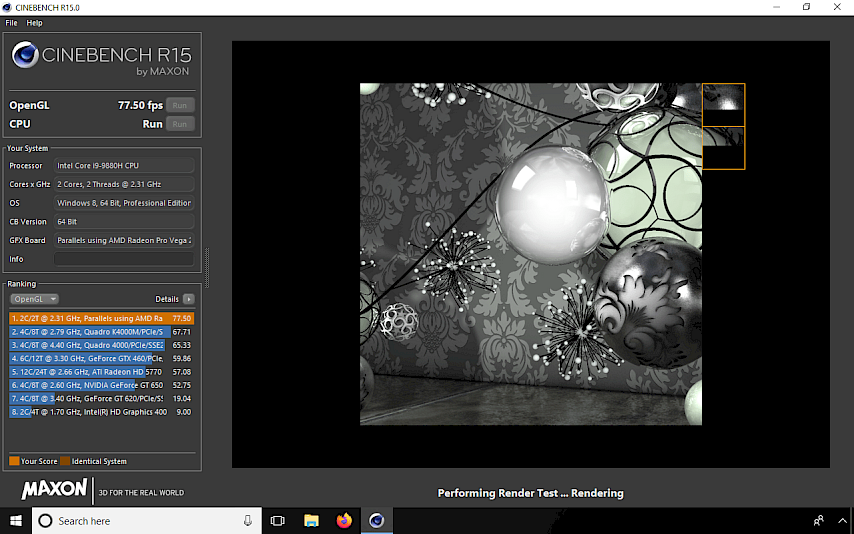Open Task View from taskbar
854x534 pixels.
point(278,521)
